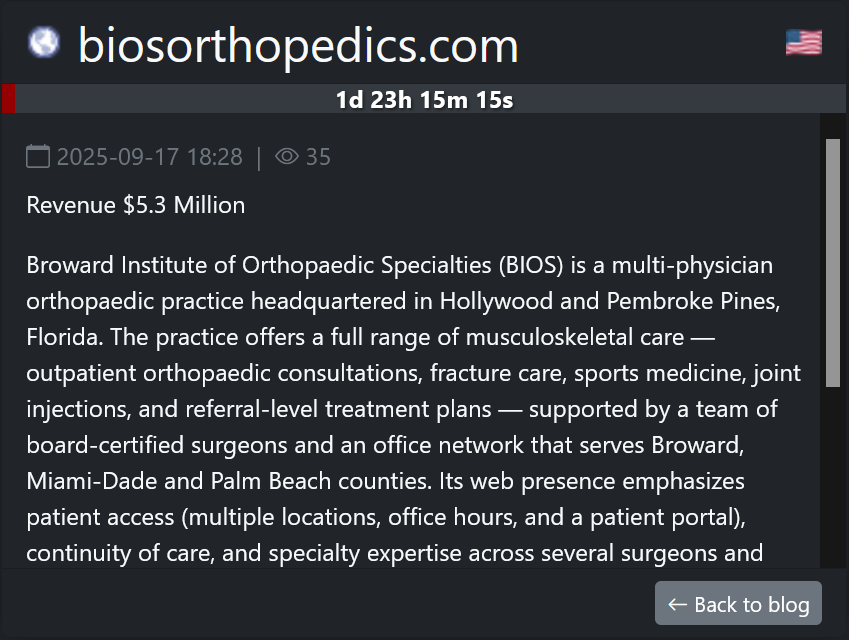
Task: Click the globe icon beside the site title
Action: (44, 42)
